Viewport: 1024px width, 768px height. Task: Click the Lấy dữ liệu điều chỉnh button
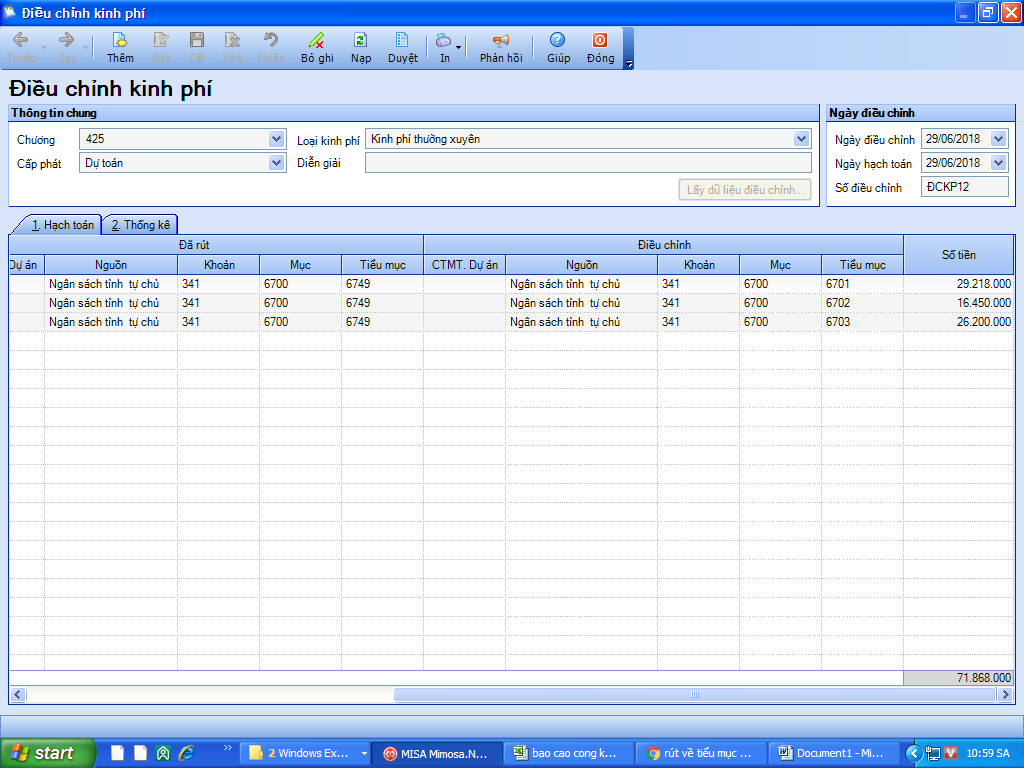click(744, 190)
